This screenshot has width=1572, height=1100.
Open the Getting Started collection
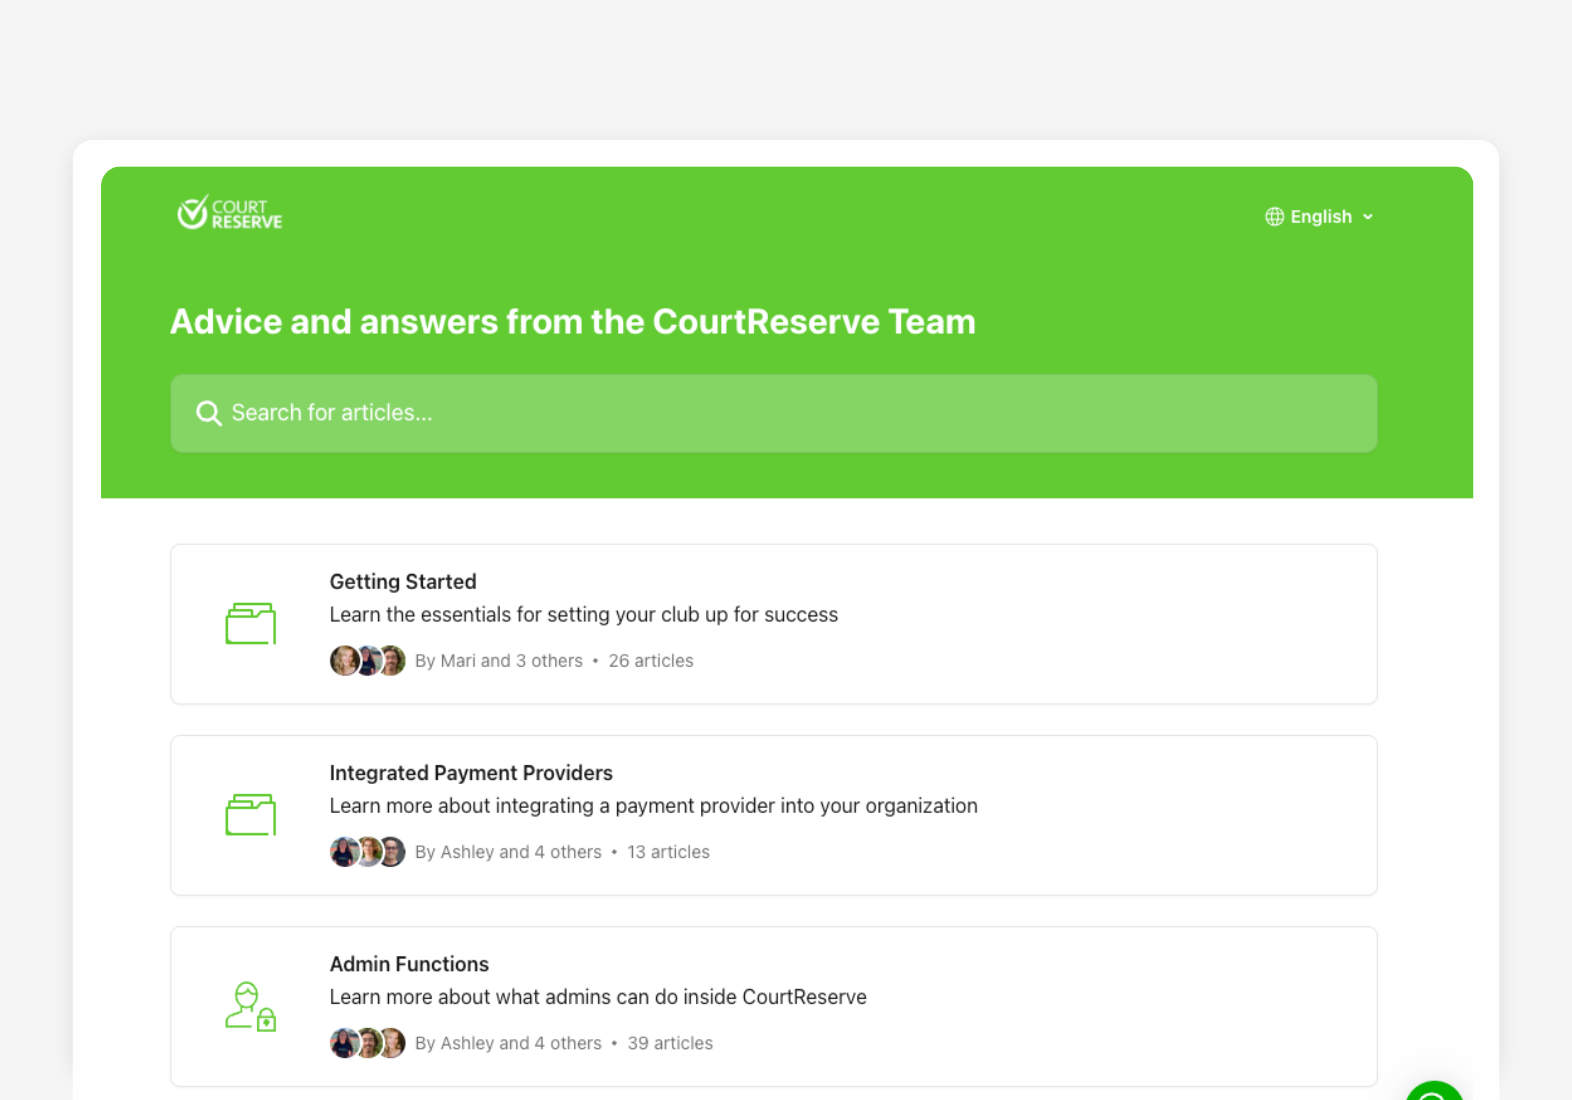click(403, 582)
